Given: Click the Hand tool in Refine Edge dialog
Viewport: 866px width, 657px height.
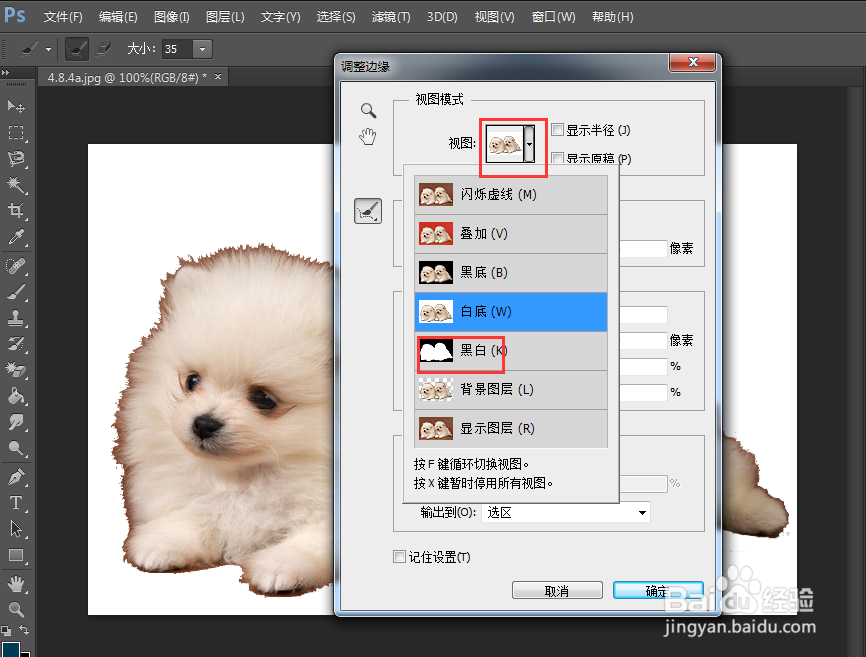Looking at the screenshot, I should point(368,136).
